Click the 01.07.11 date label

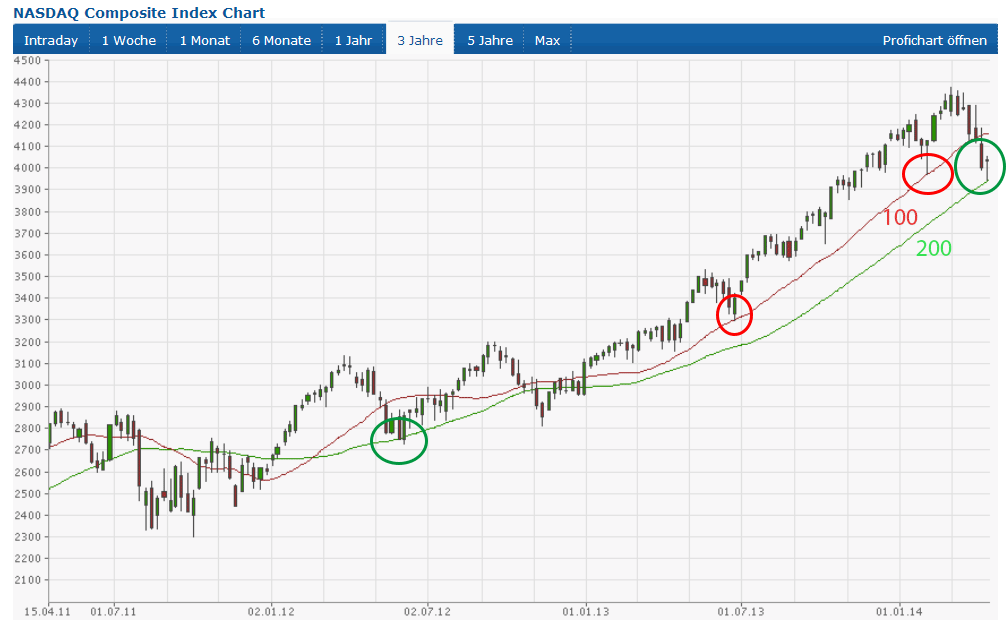tap(114, 611)
